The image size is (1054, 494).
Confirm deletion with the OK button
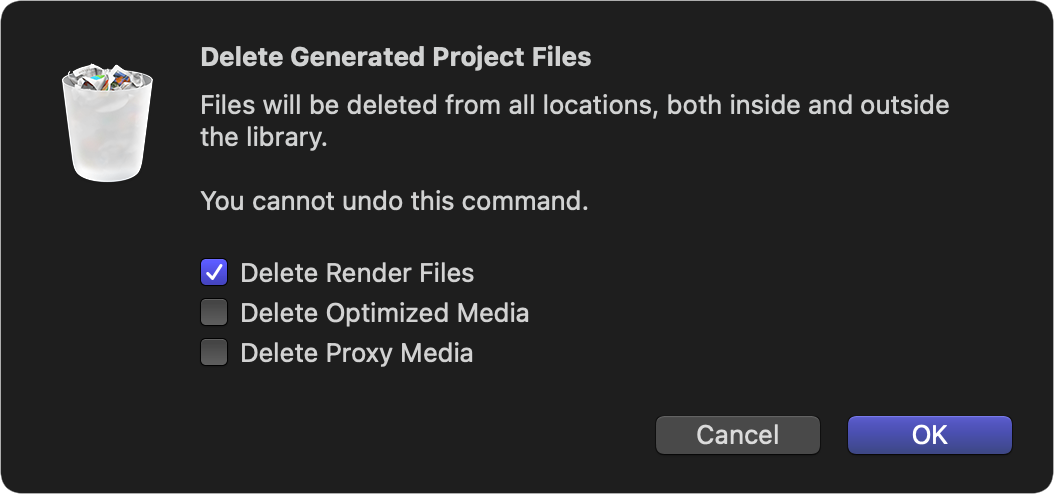click(x=930, y=435)
